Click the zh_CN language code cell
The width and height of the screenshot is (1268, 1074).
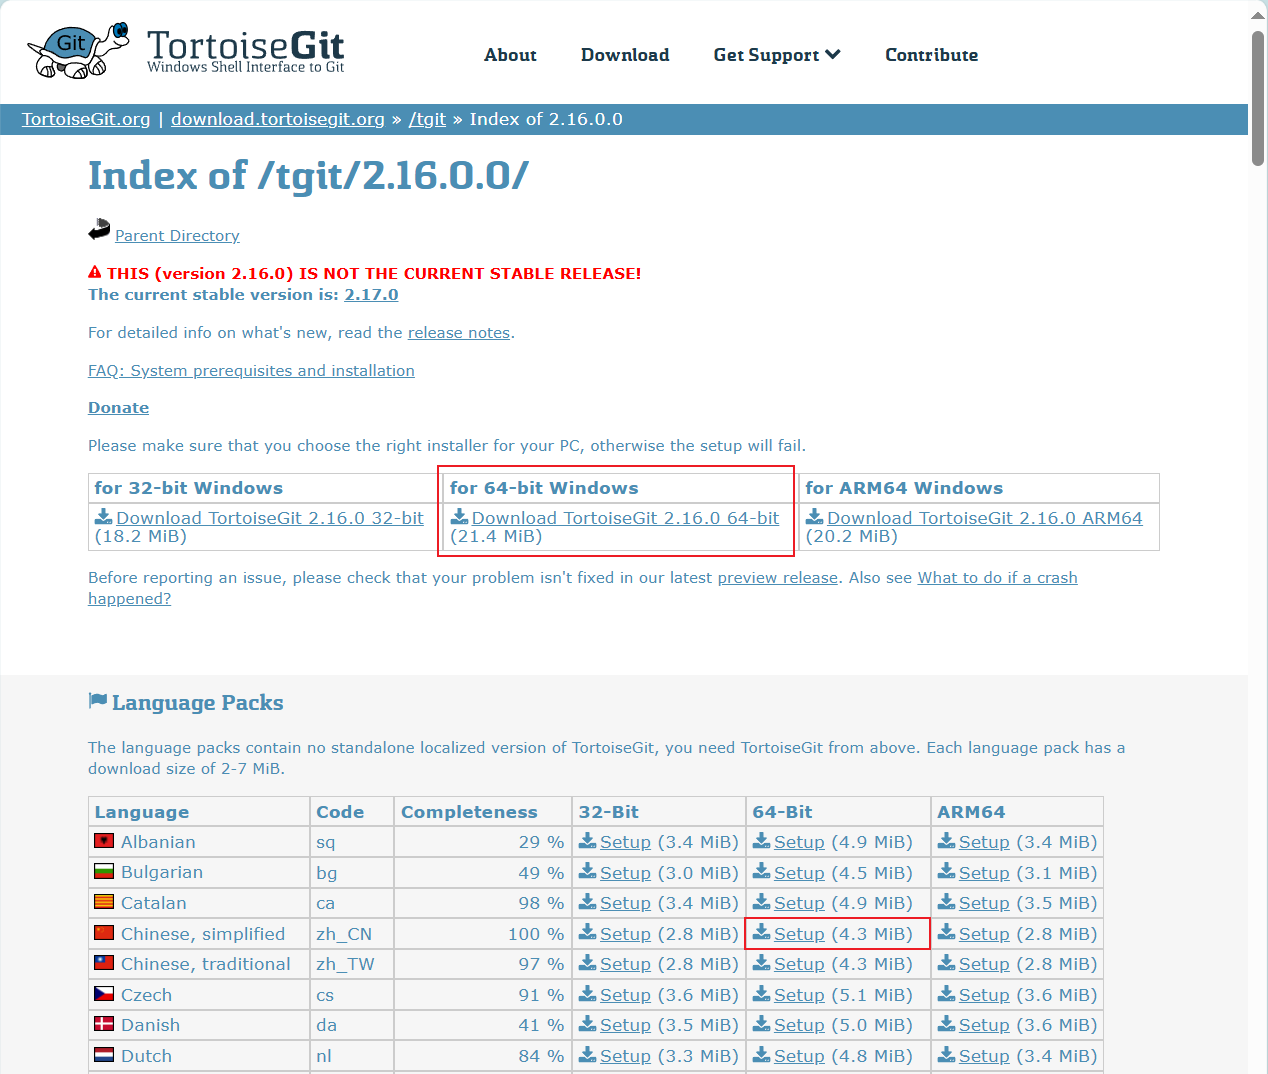(351, 934)
